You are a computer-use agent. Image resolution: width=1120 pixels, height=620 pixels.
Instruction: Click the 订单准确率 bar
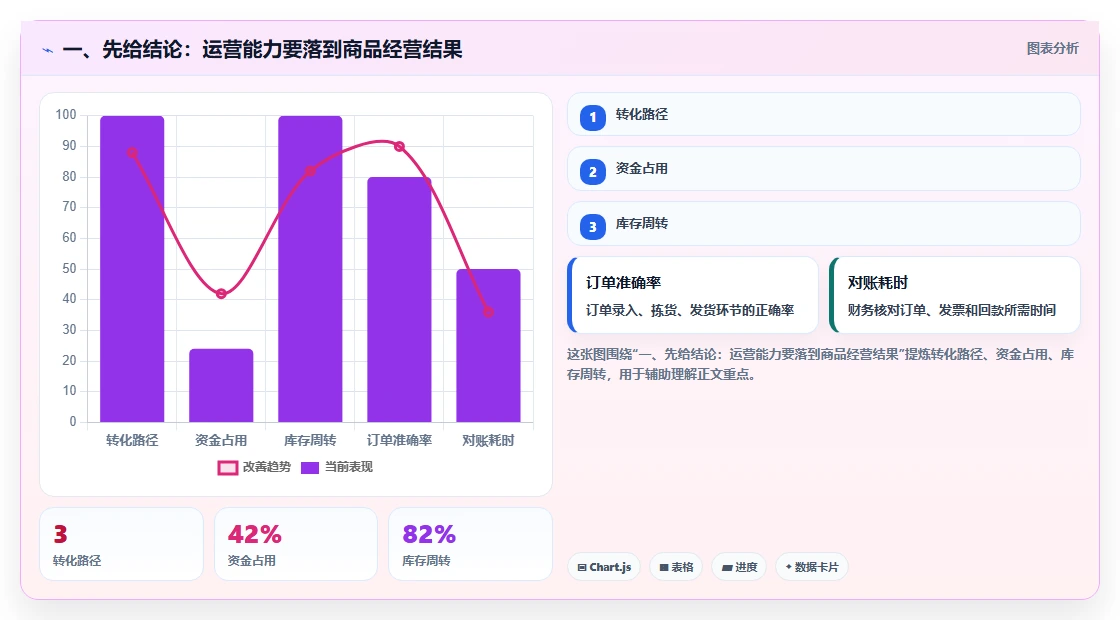[x=399, y=300]
